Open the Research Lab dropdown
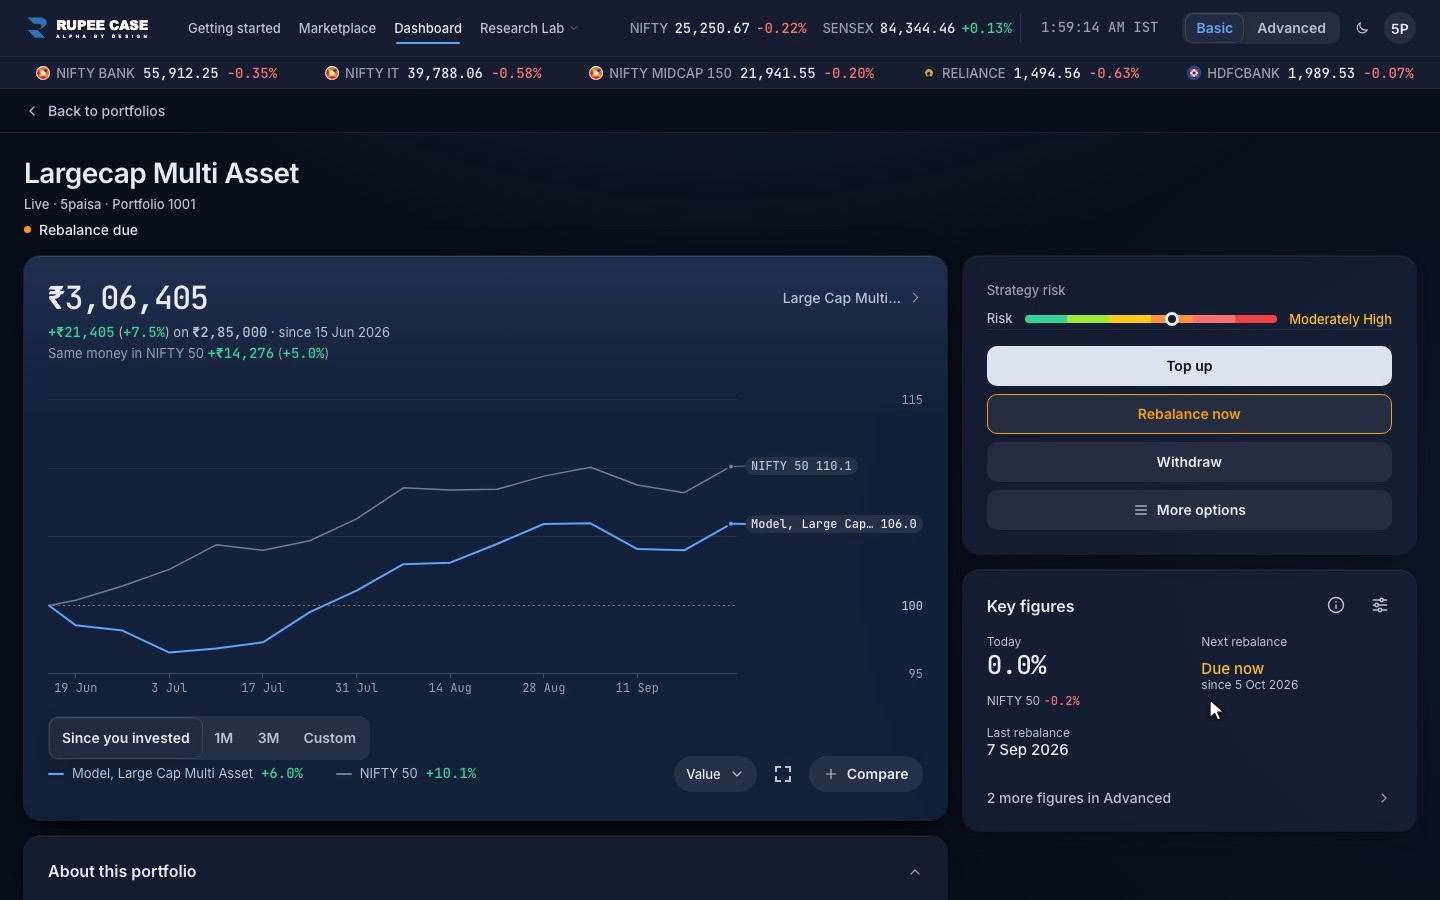The height and width of the screenshot is (900, 1440). 529,28
